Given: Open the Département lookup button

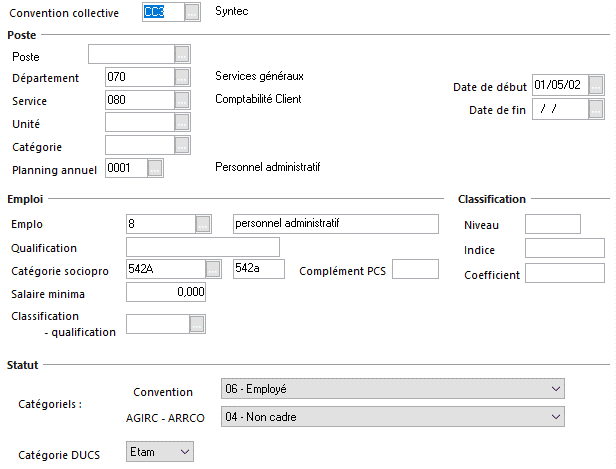Looking at the screenshot, I should 181,77.
